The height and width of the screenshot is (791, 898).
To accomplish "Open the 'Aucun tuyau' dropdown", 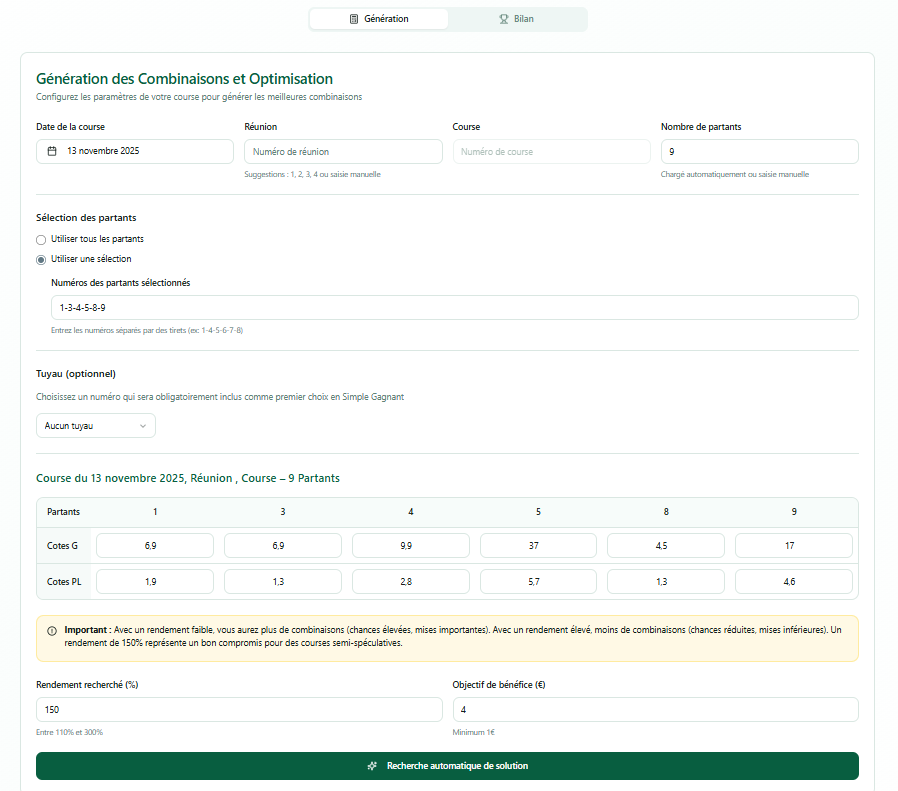I will [95, 426].
